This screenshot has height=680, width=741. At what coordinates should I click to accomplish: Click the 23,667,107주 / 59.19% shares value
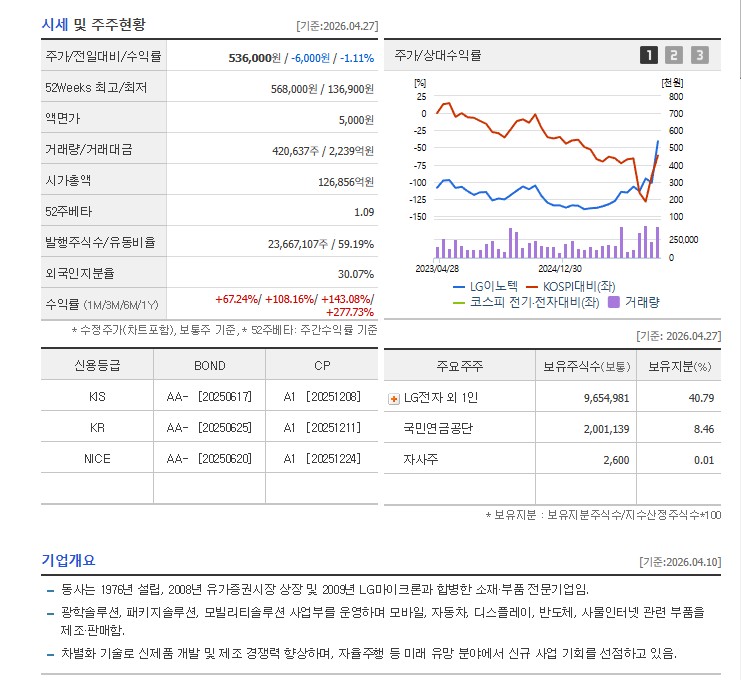(x=321, y=244)
